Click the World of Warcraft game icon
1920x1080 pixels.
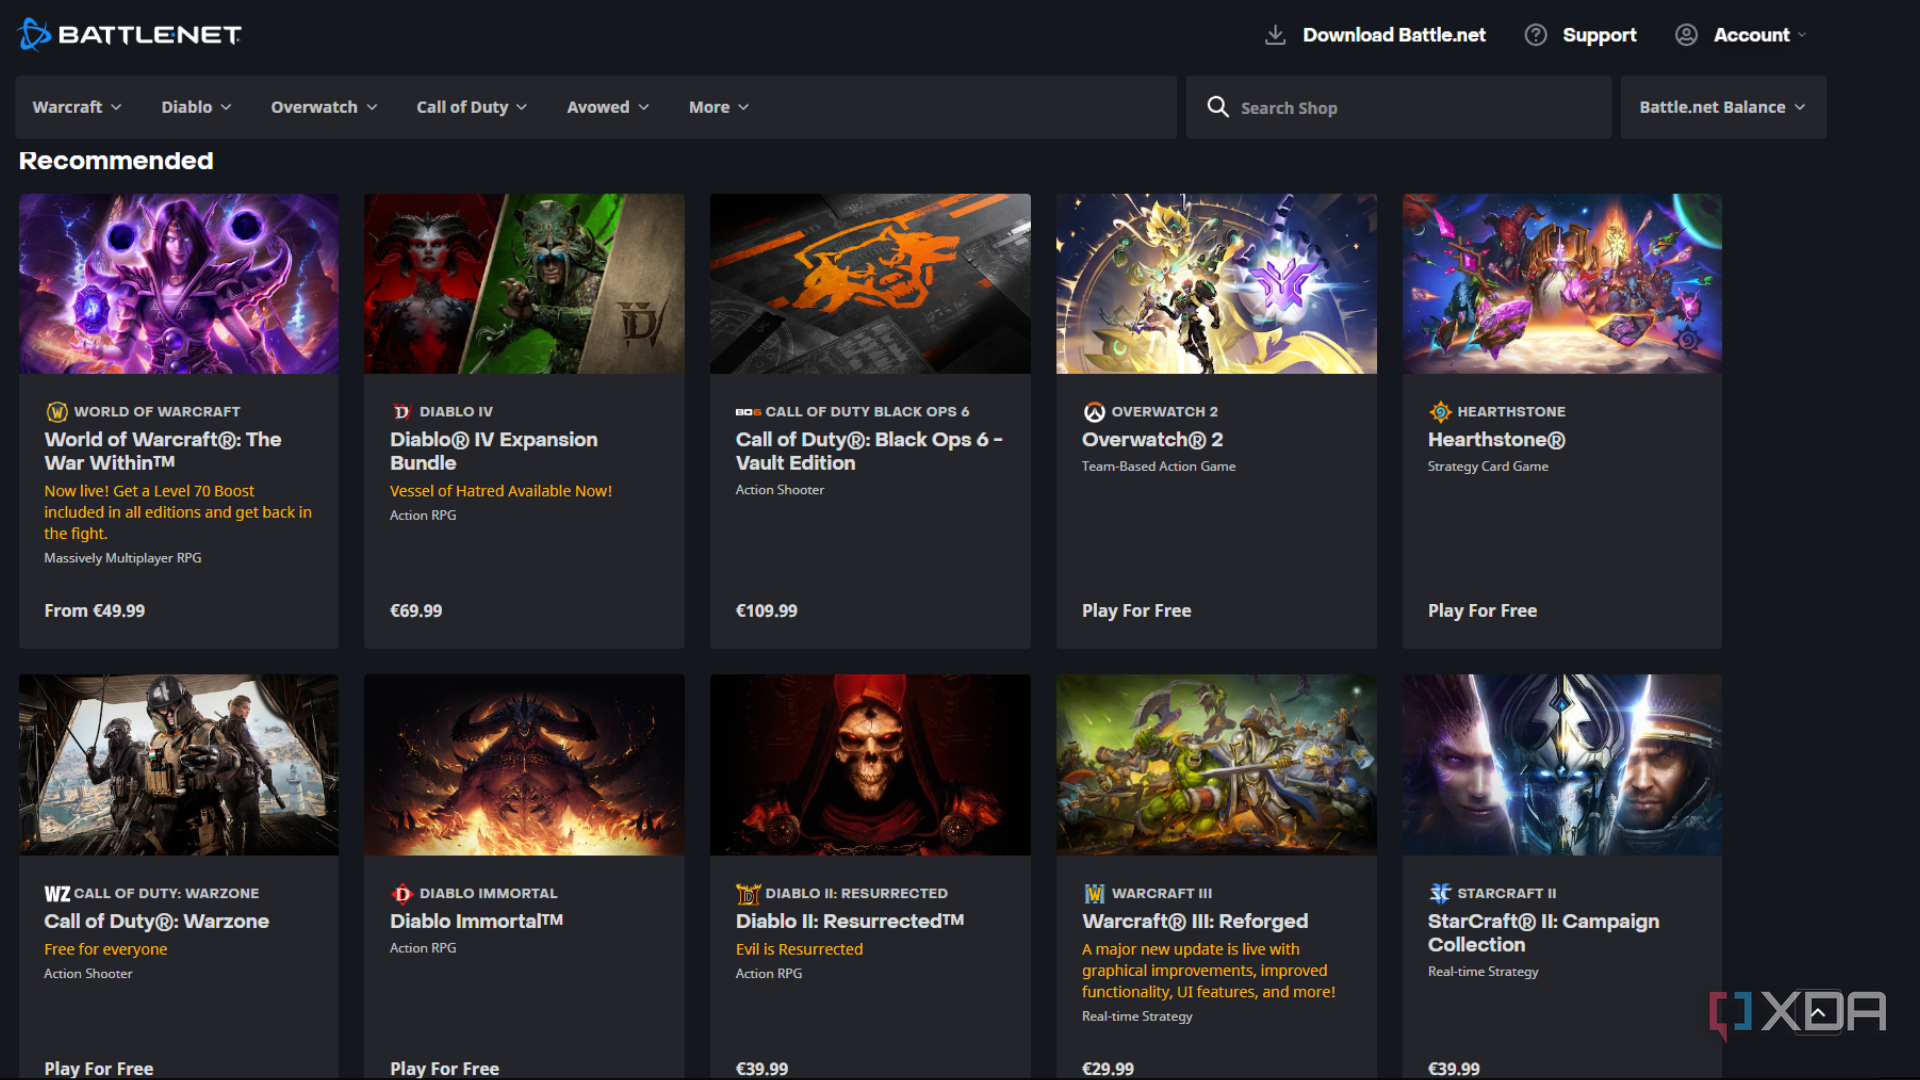click(x=57, y=412)
